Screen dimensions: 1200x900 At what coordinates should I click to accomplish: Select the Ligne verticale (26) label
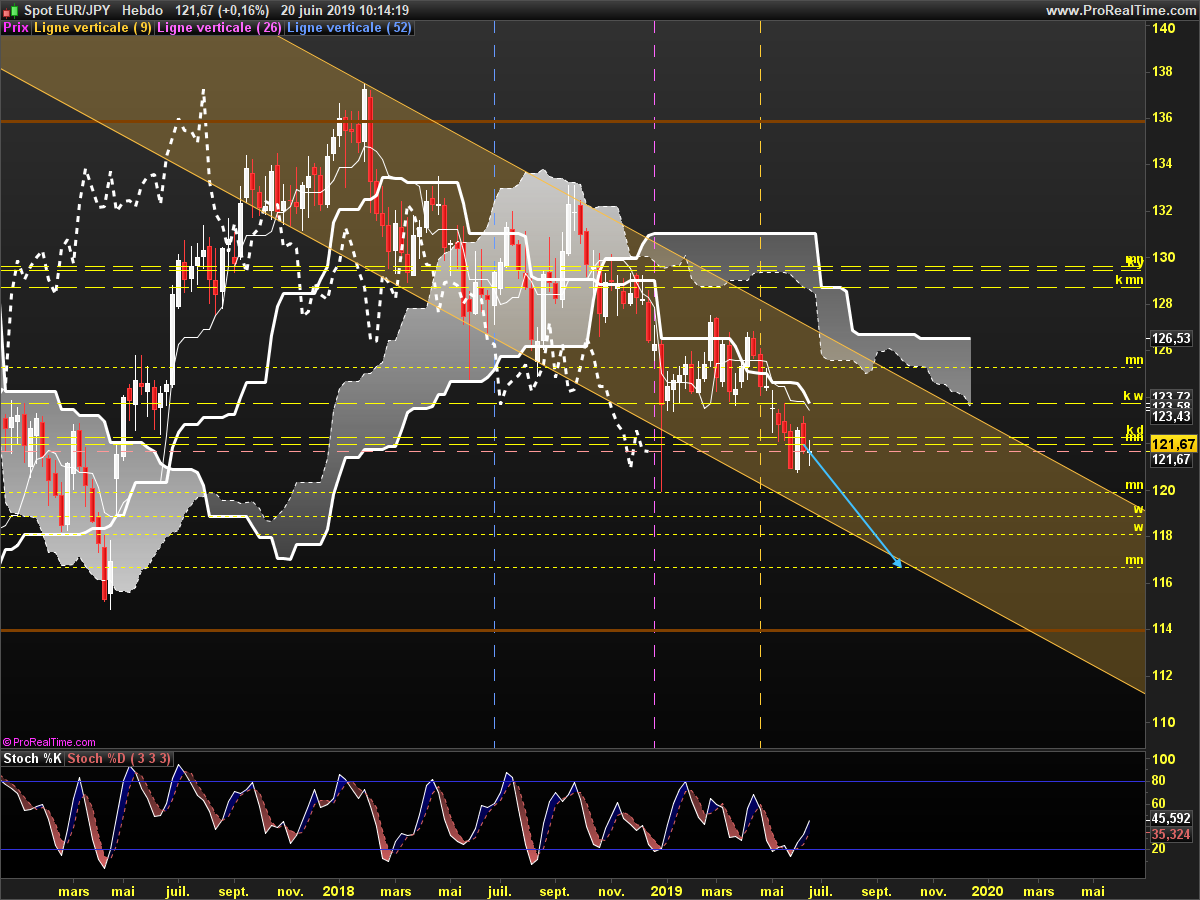click(219, 28)
